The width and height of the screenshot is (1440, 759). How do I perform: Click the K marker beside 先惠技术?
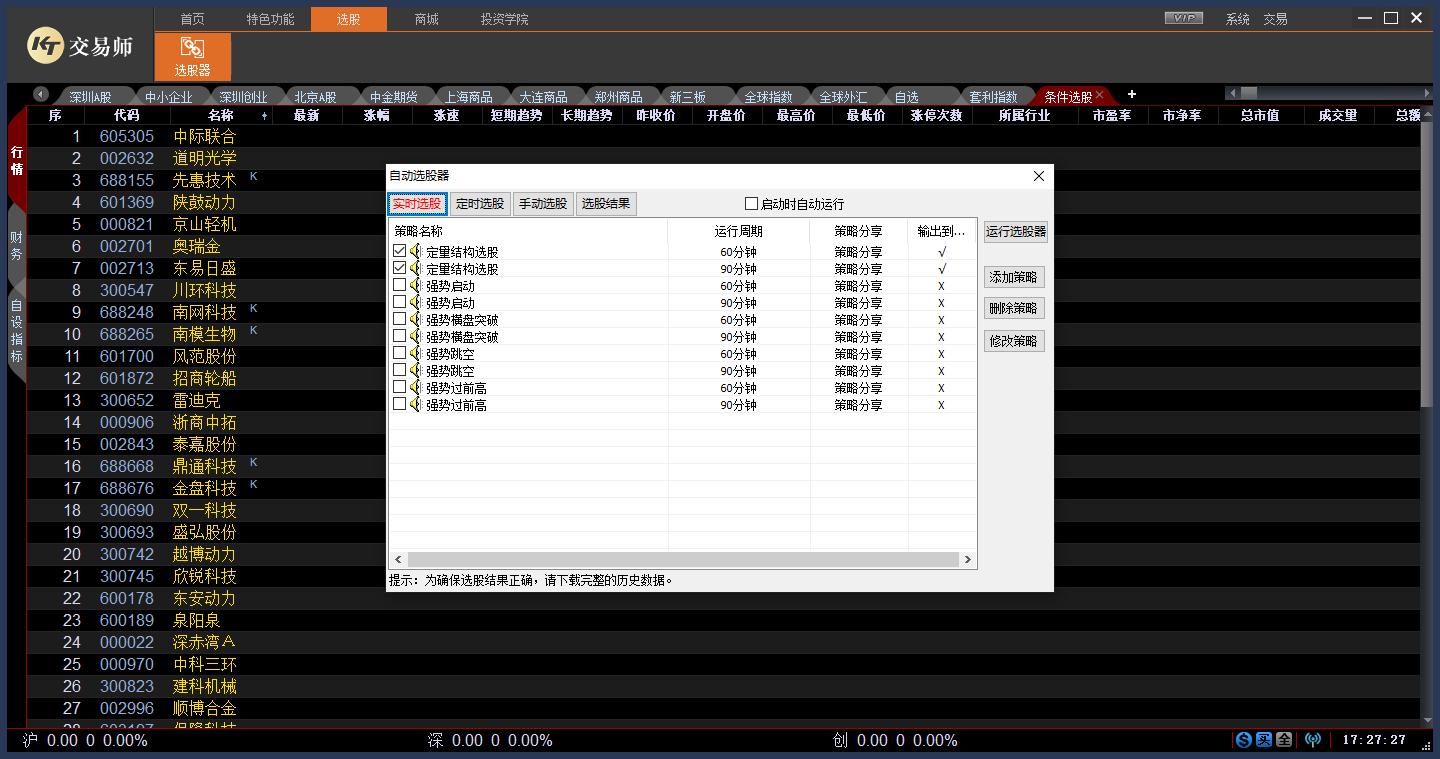click(x=253, y=177)
